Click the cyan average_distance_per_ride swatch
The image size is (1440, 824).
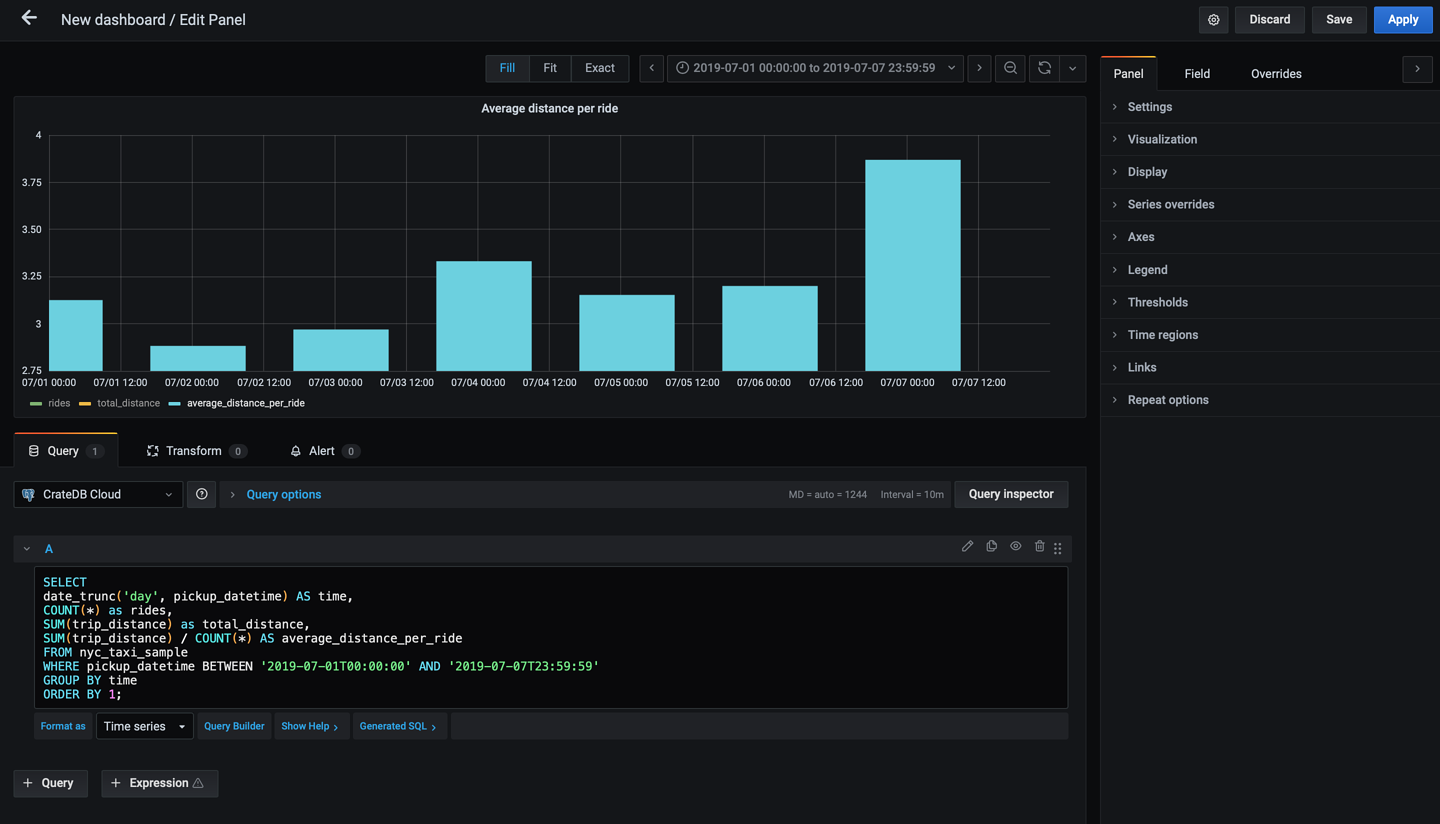point(175,404)
